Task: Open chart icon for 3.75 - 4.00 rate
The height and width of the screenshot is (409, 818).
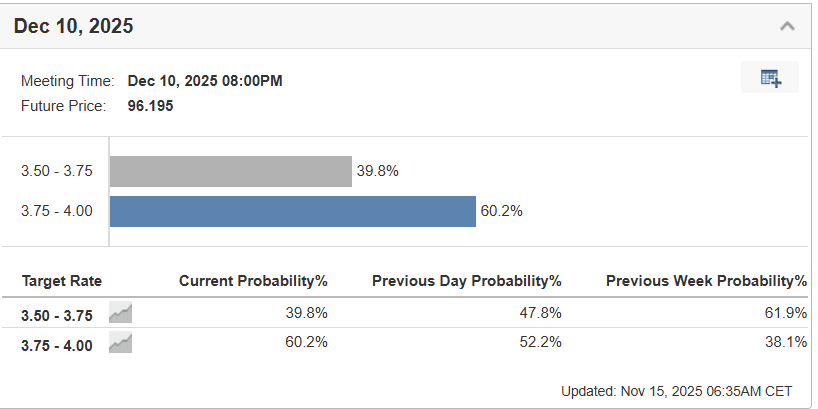Action: click(x=121, y=344)
